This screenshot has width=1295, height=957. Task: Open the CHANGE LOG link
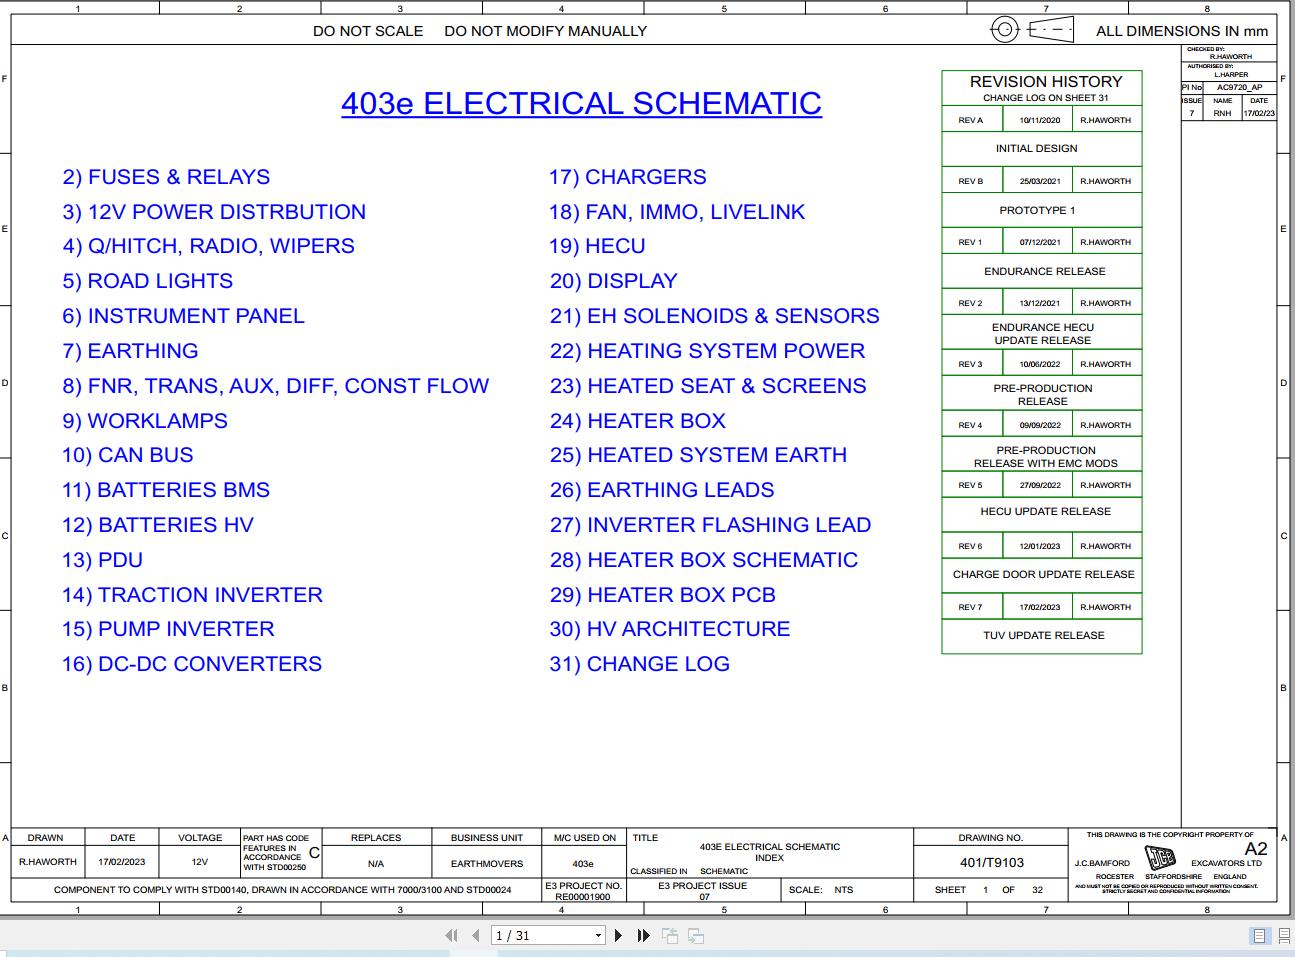[x=639, y=664]
